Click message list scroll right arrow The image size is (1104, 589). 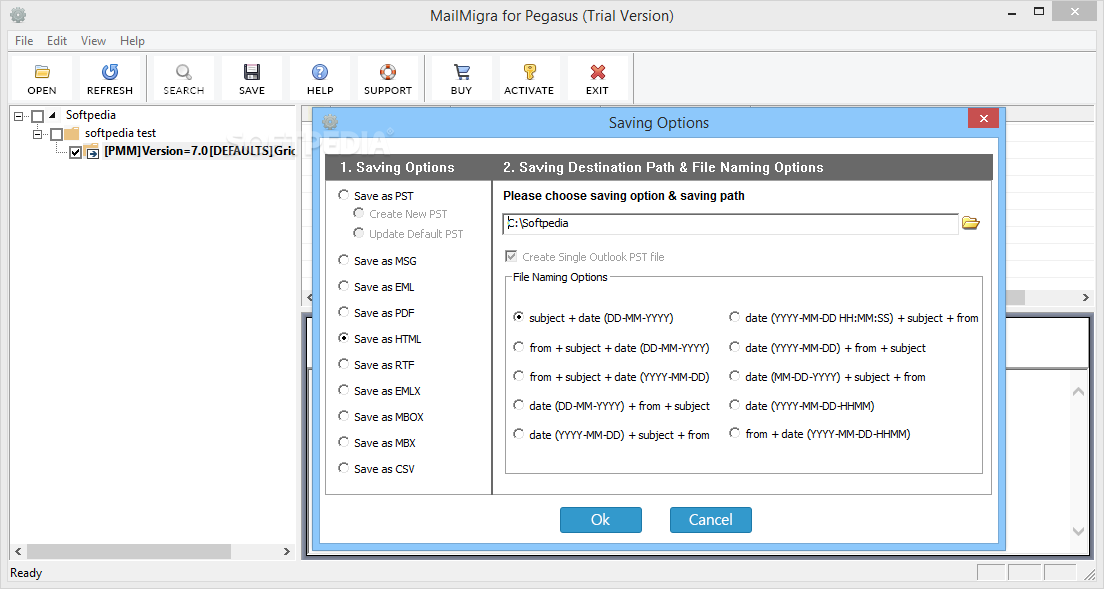[1086, 298]
